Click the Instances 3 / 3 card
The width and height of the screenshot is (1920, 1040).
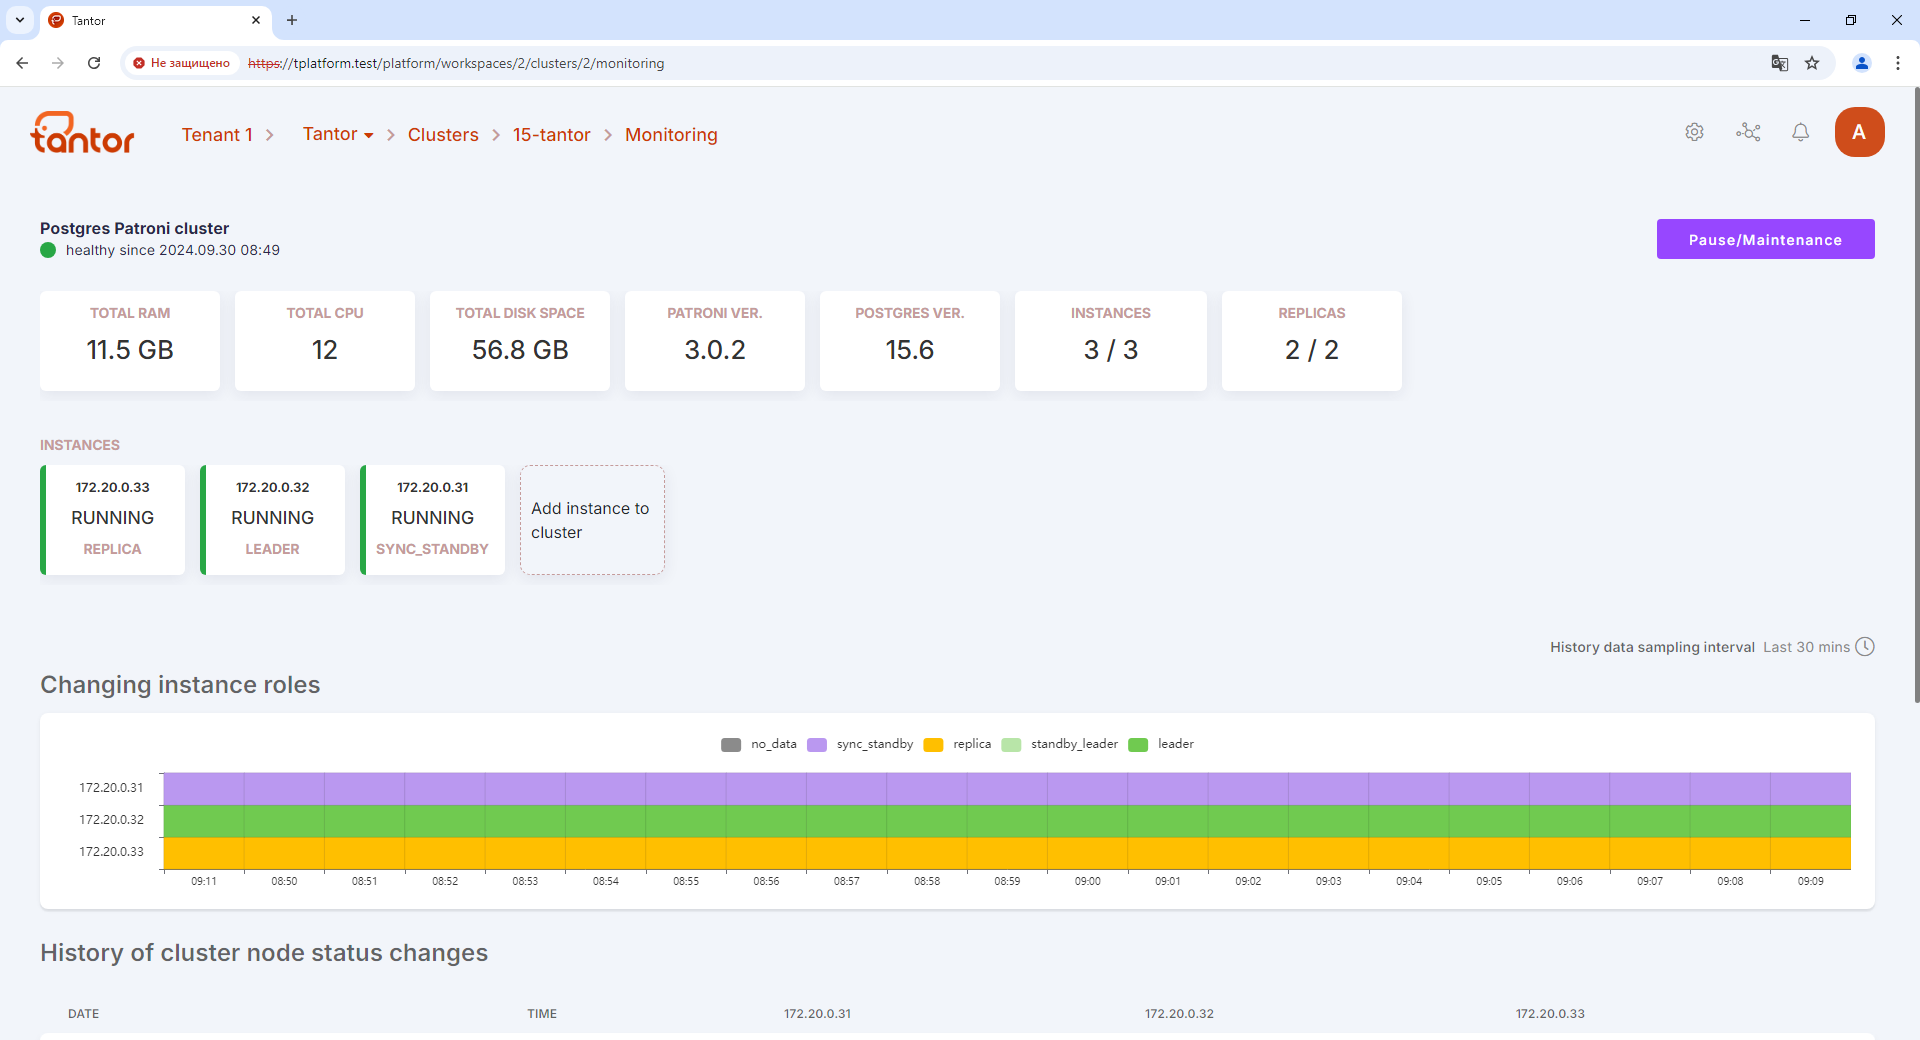[x=1111, y=340]
